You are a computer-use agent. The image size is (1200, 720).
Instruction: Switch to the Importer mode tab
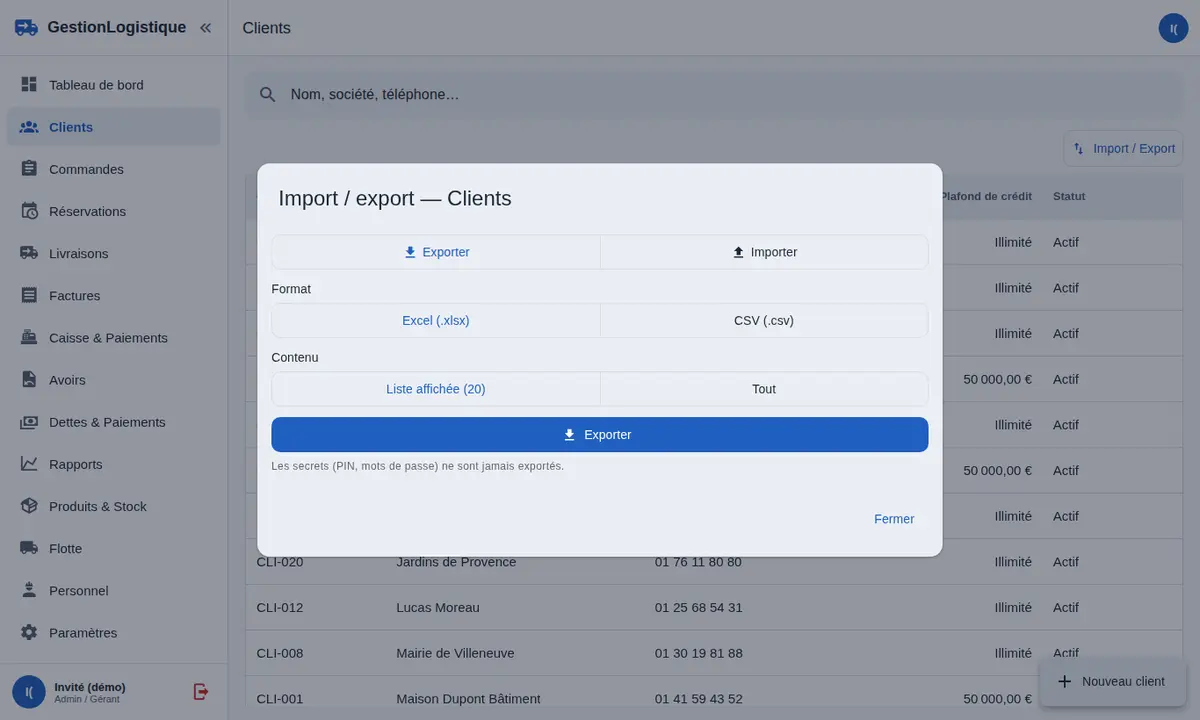pos(764,252)
